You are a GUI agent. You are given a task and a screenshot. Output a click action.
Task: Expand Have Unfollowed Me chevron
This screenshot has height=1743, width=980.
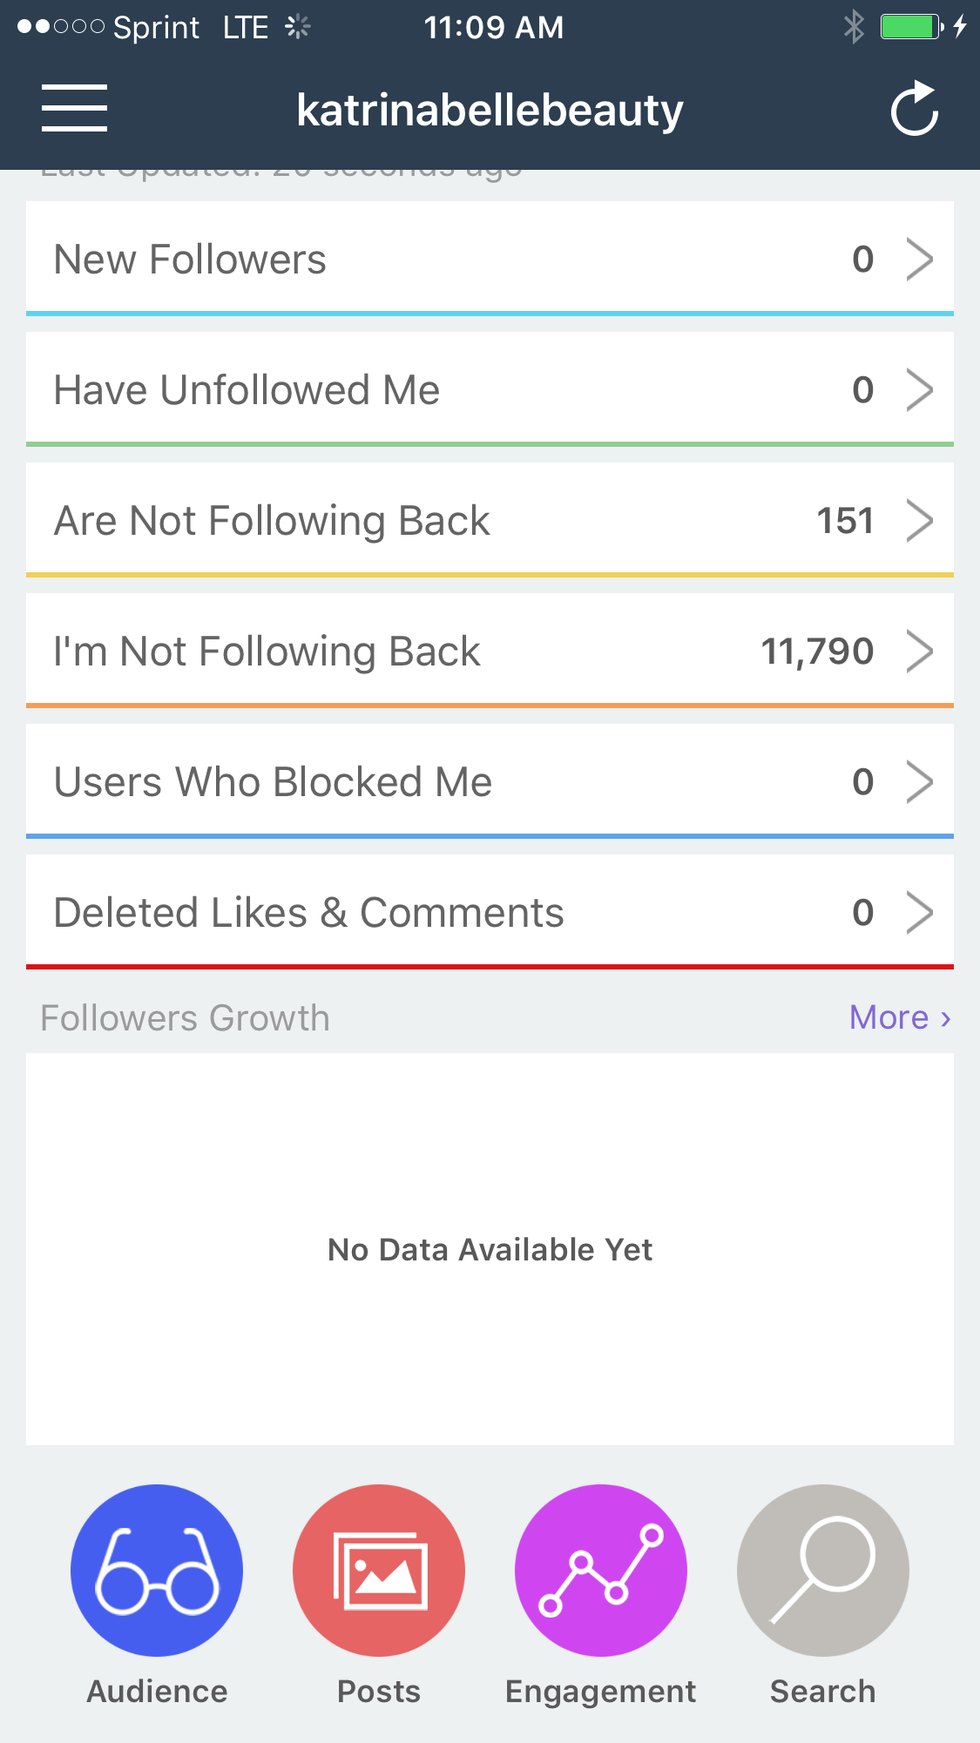click(919, 390)
